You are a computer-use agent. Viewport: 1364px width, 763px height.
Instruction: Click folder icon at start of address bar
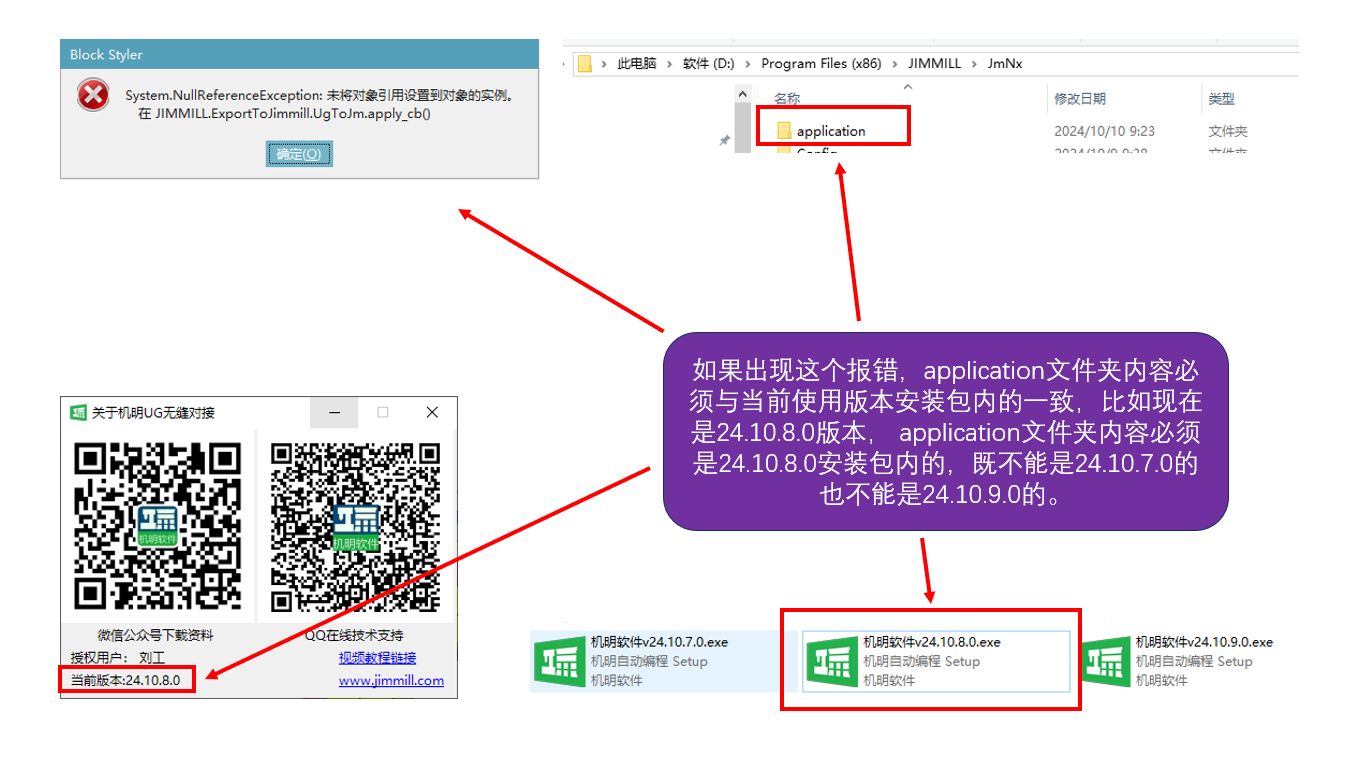[585, 64]
